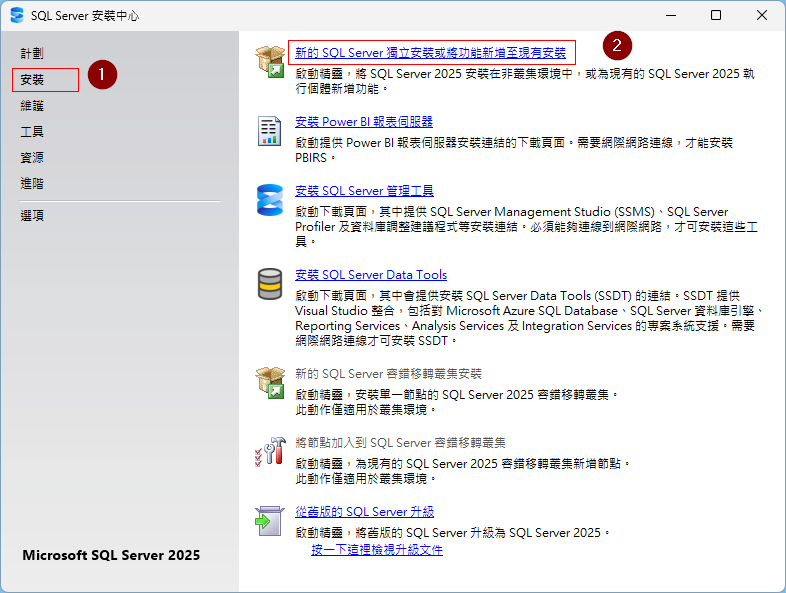Switch to the 維護 section

click(x=32, y=105)
